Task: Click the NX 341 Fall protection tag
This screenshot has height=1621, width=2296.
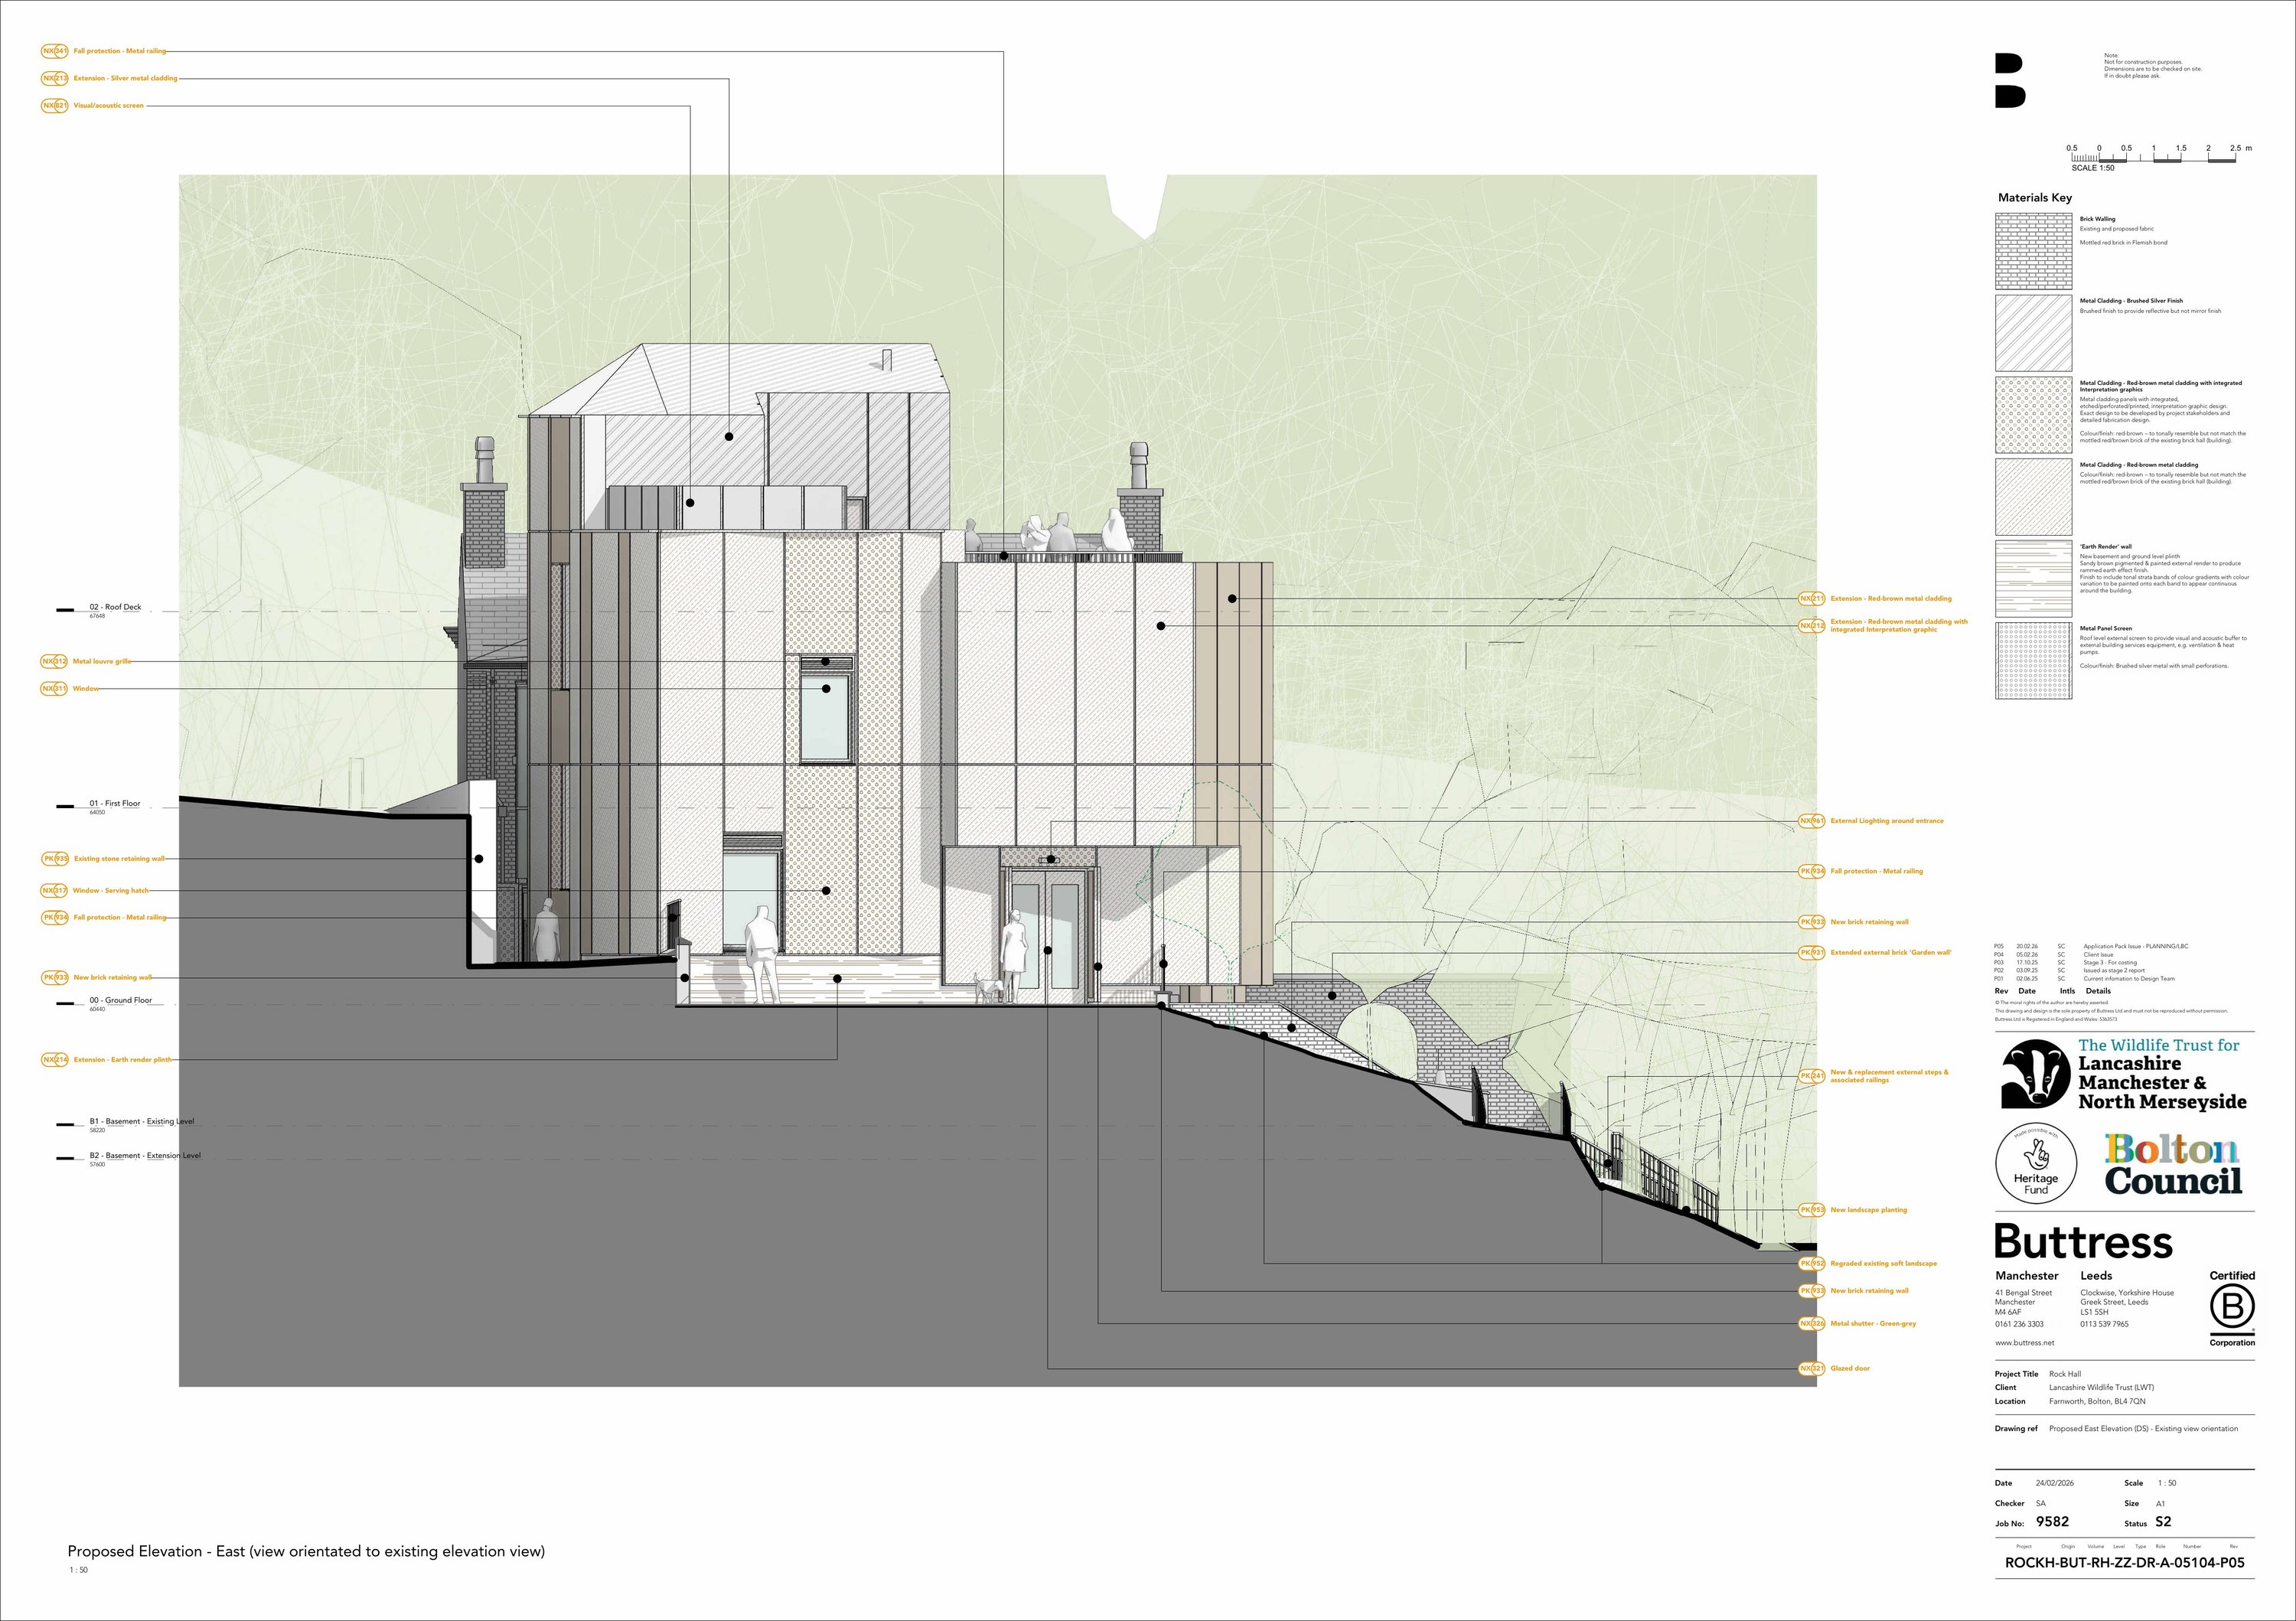Action: click(x=55, y=51)
